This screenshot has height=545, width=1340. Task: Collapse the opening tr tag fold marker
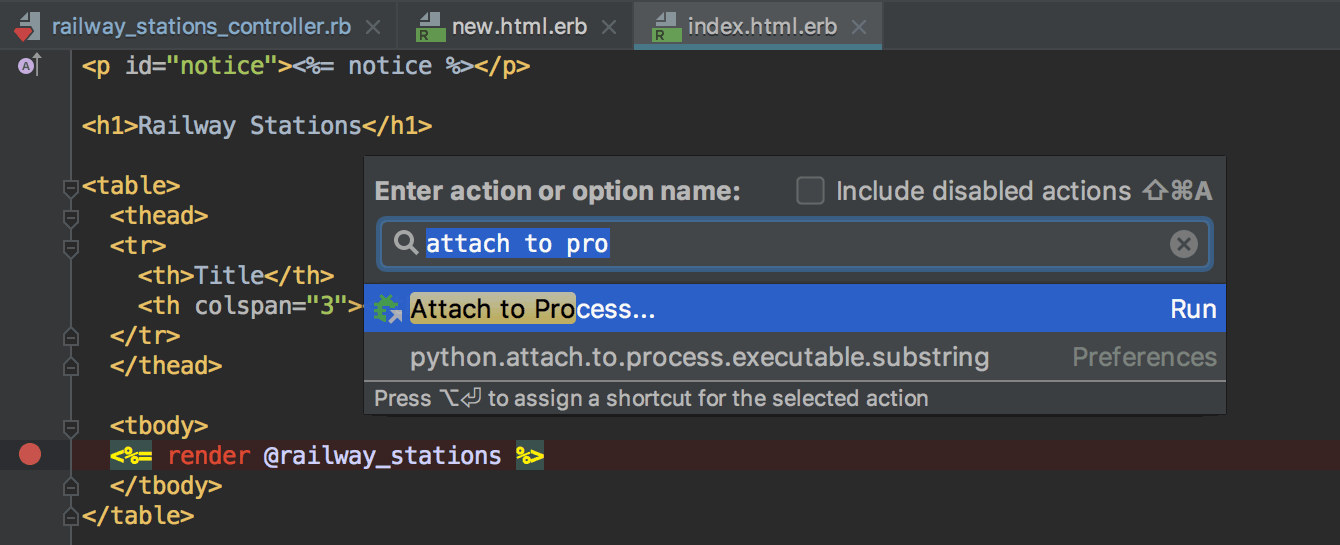pyautogui.click(x=70, y=247)
